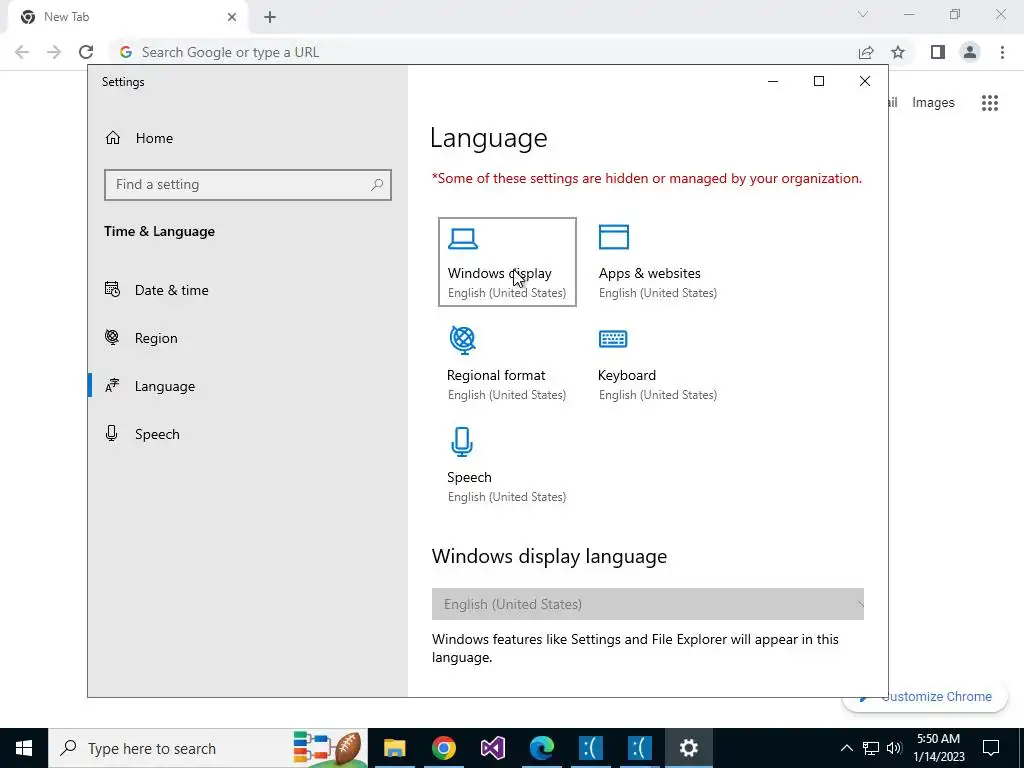Open the taskbar clock and date
The height and width of the screenshot is (768, 1024).
[938, 748]
